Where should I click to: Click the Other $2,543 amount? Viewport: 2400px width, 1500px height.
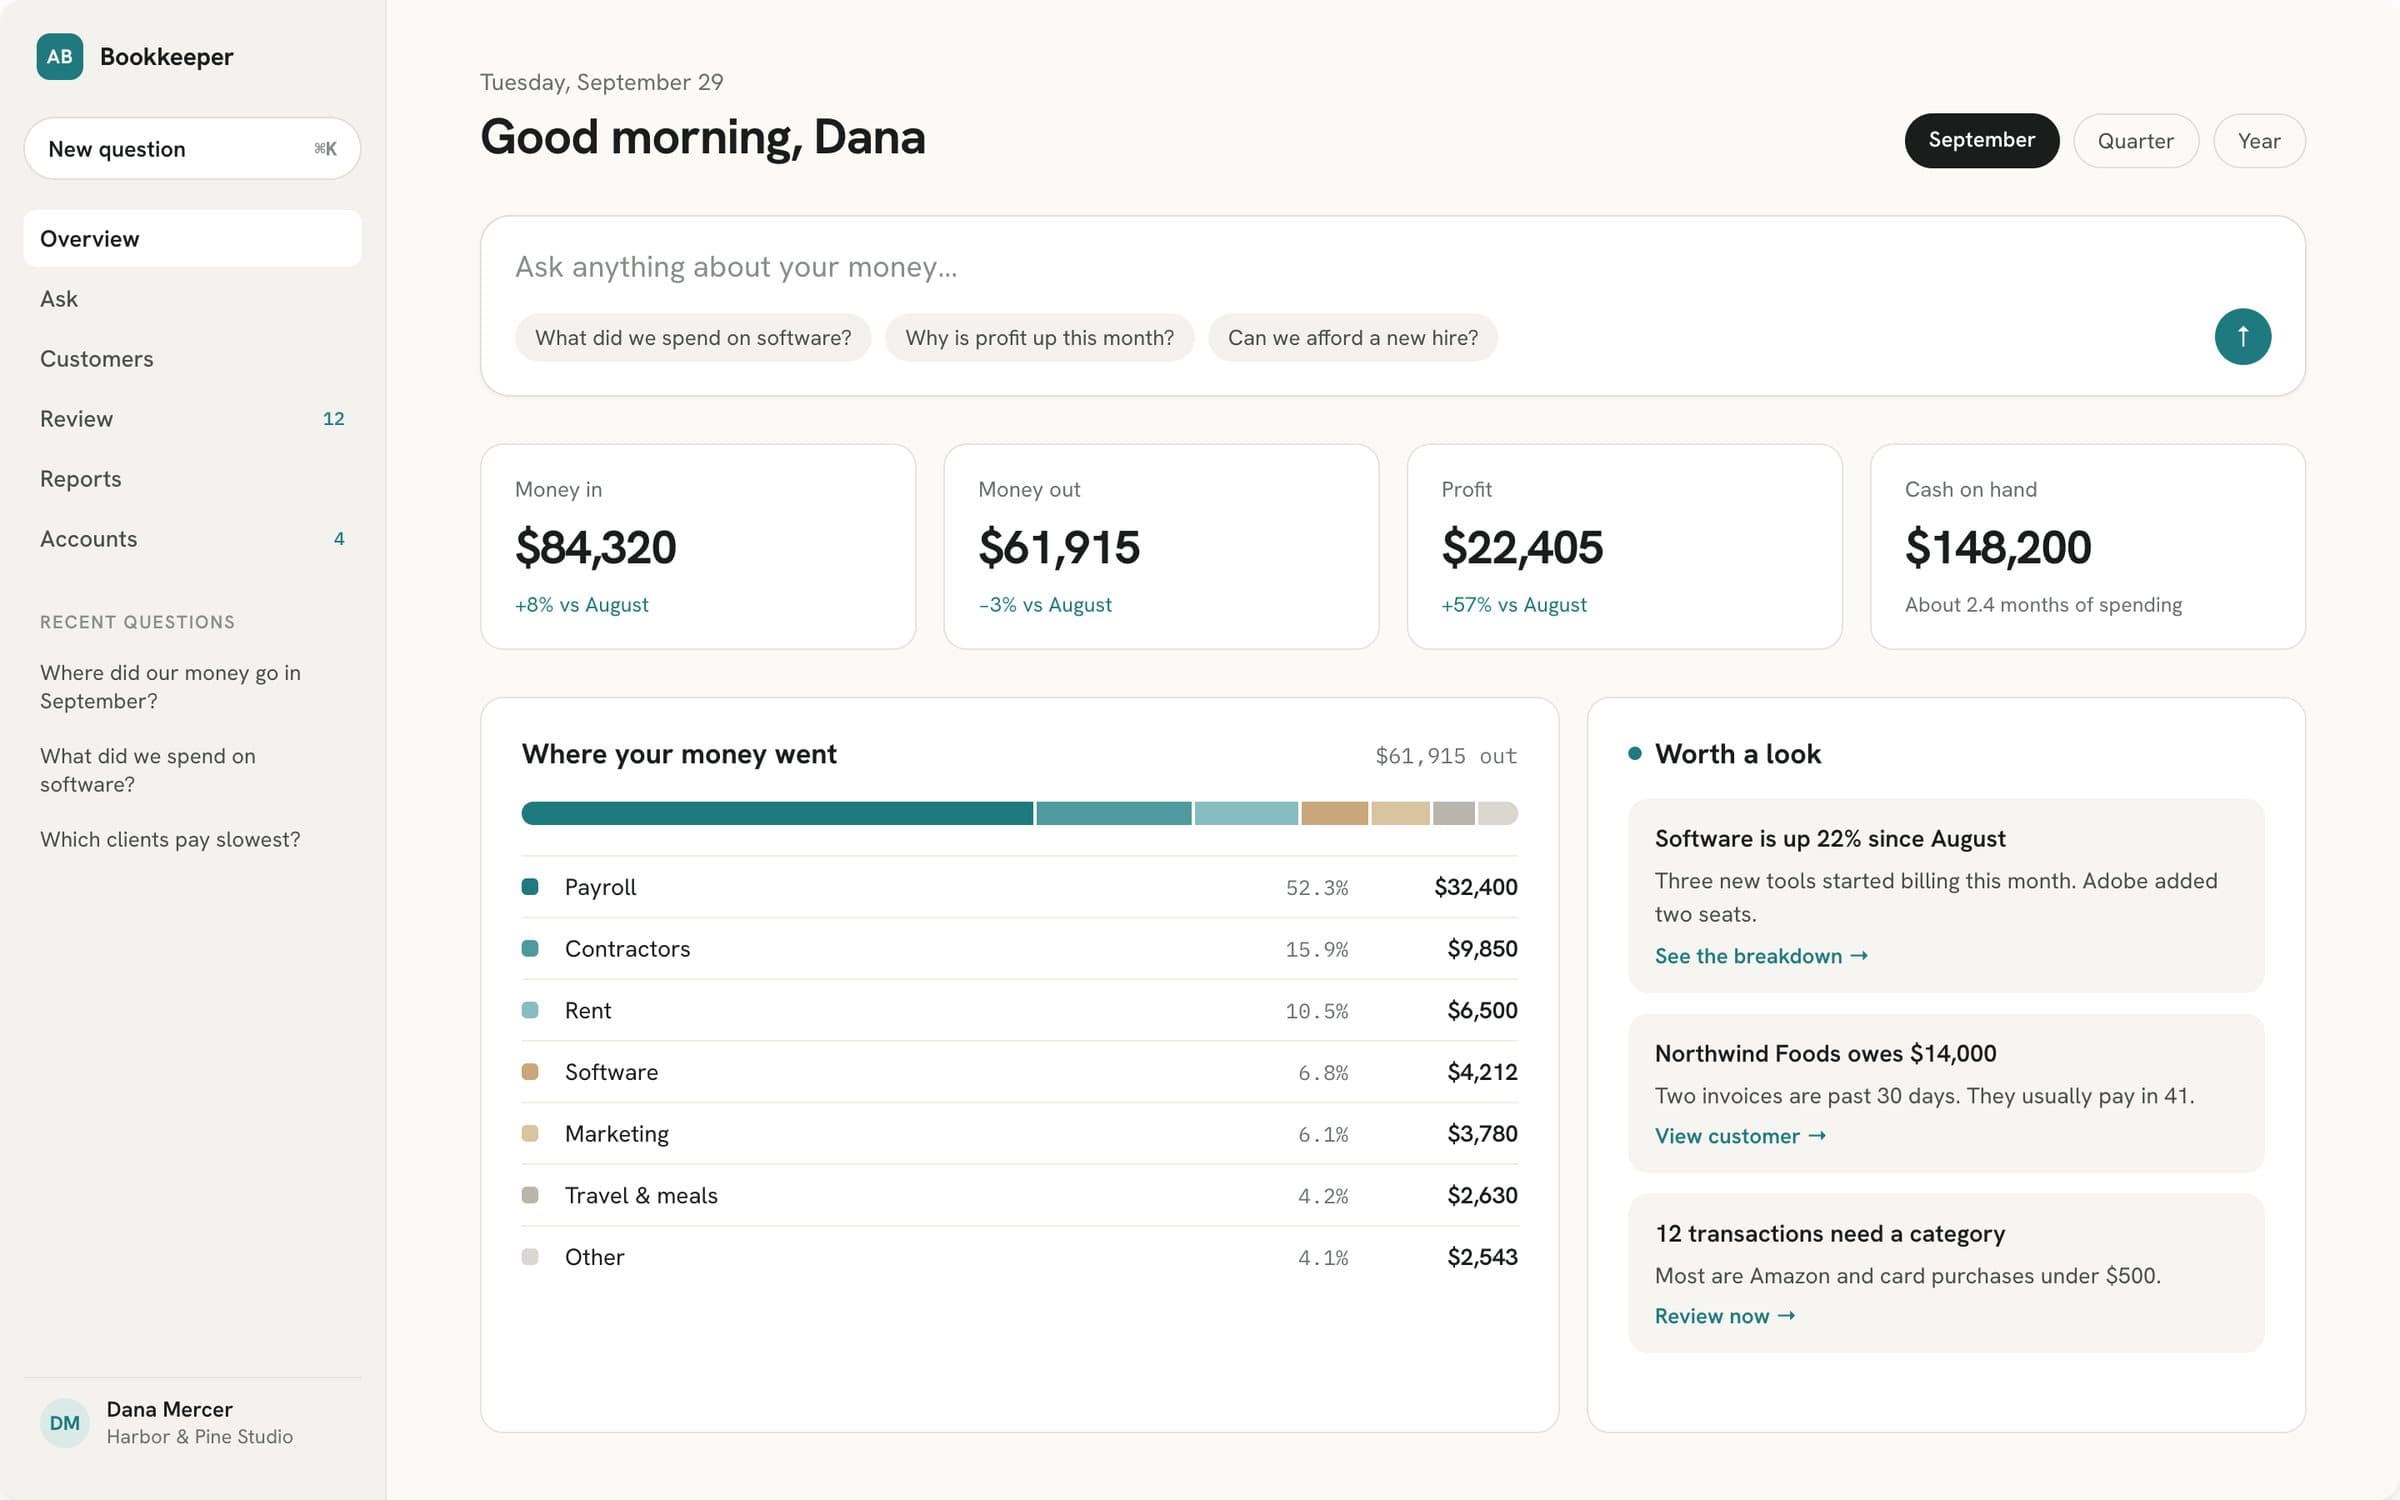[1482, 1256]
